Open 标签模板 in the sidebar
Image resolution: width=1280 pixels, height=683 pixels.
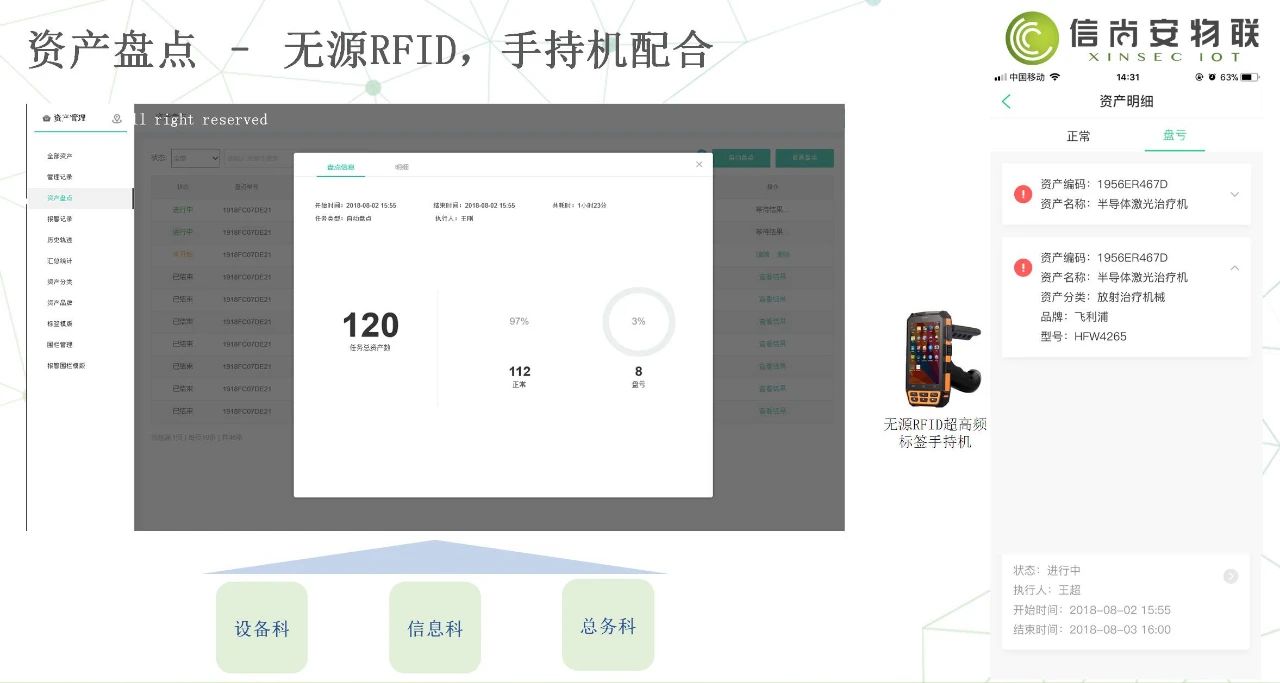(x=60, y=324)
